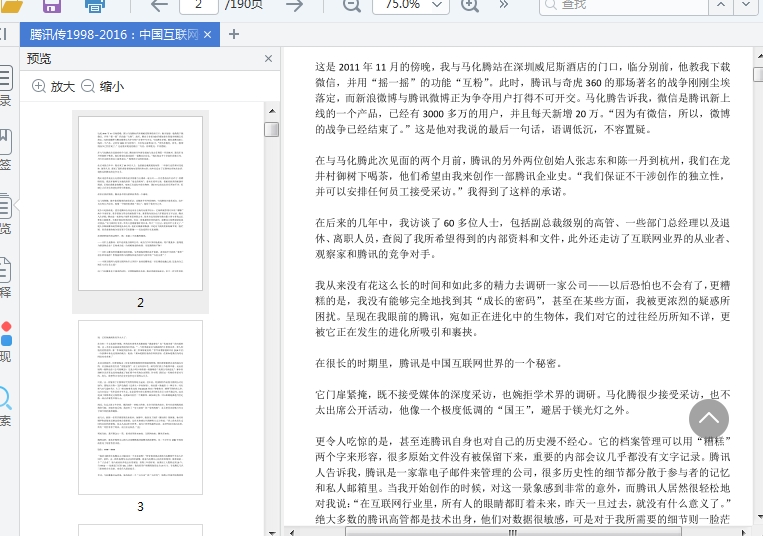Open the preview sidebar icon
The image size is (763, 536).
[5, 214]
